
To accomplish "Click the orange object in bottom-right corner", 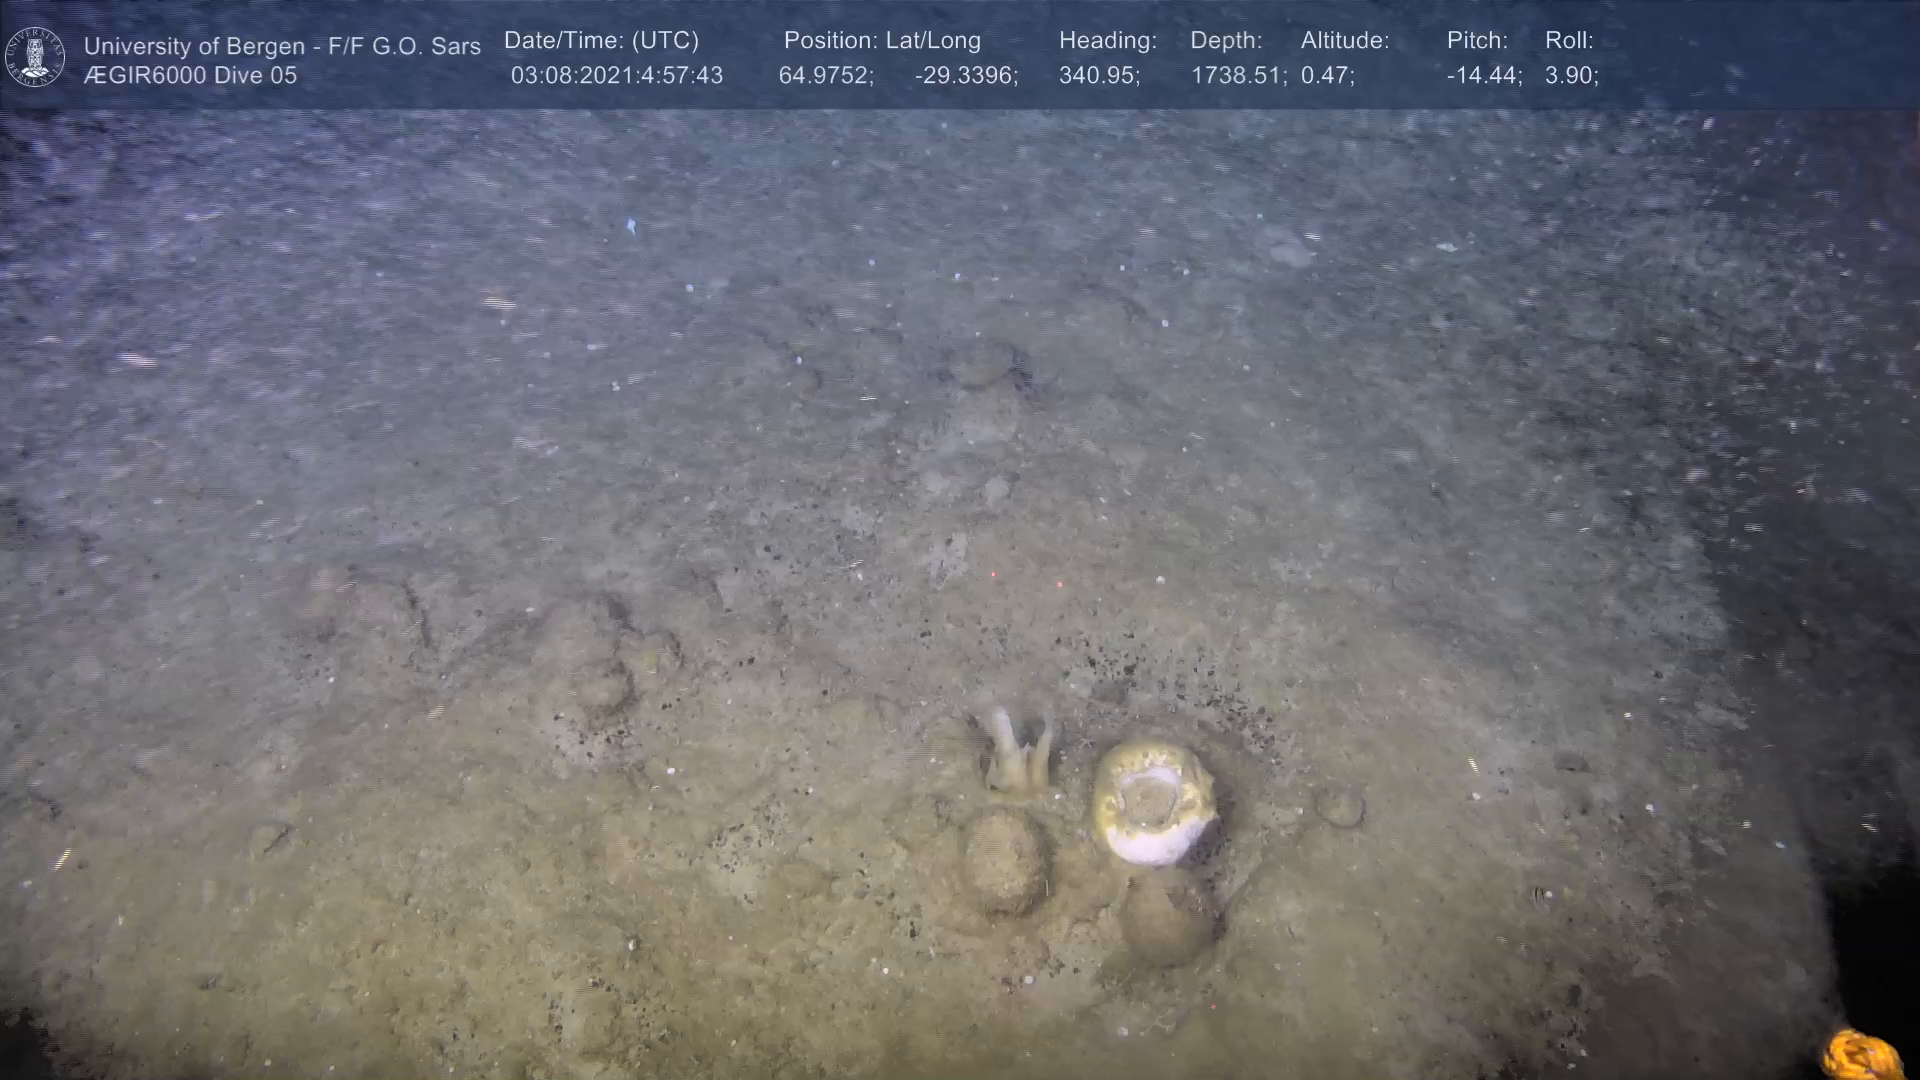I will pos(1861,1055).
